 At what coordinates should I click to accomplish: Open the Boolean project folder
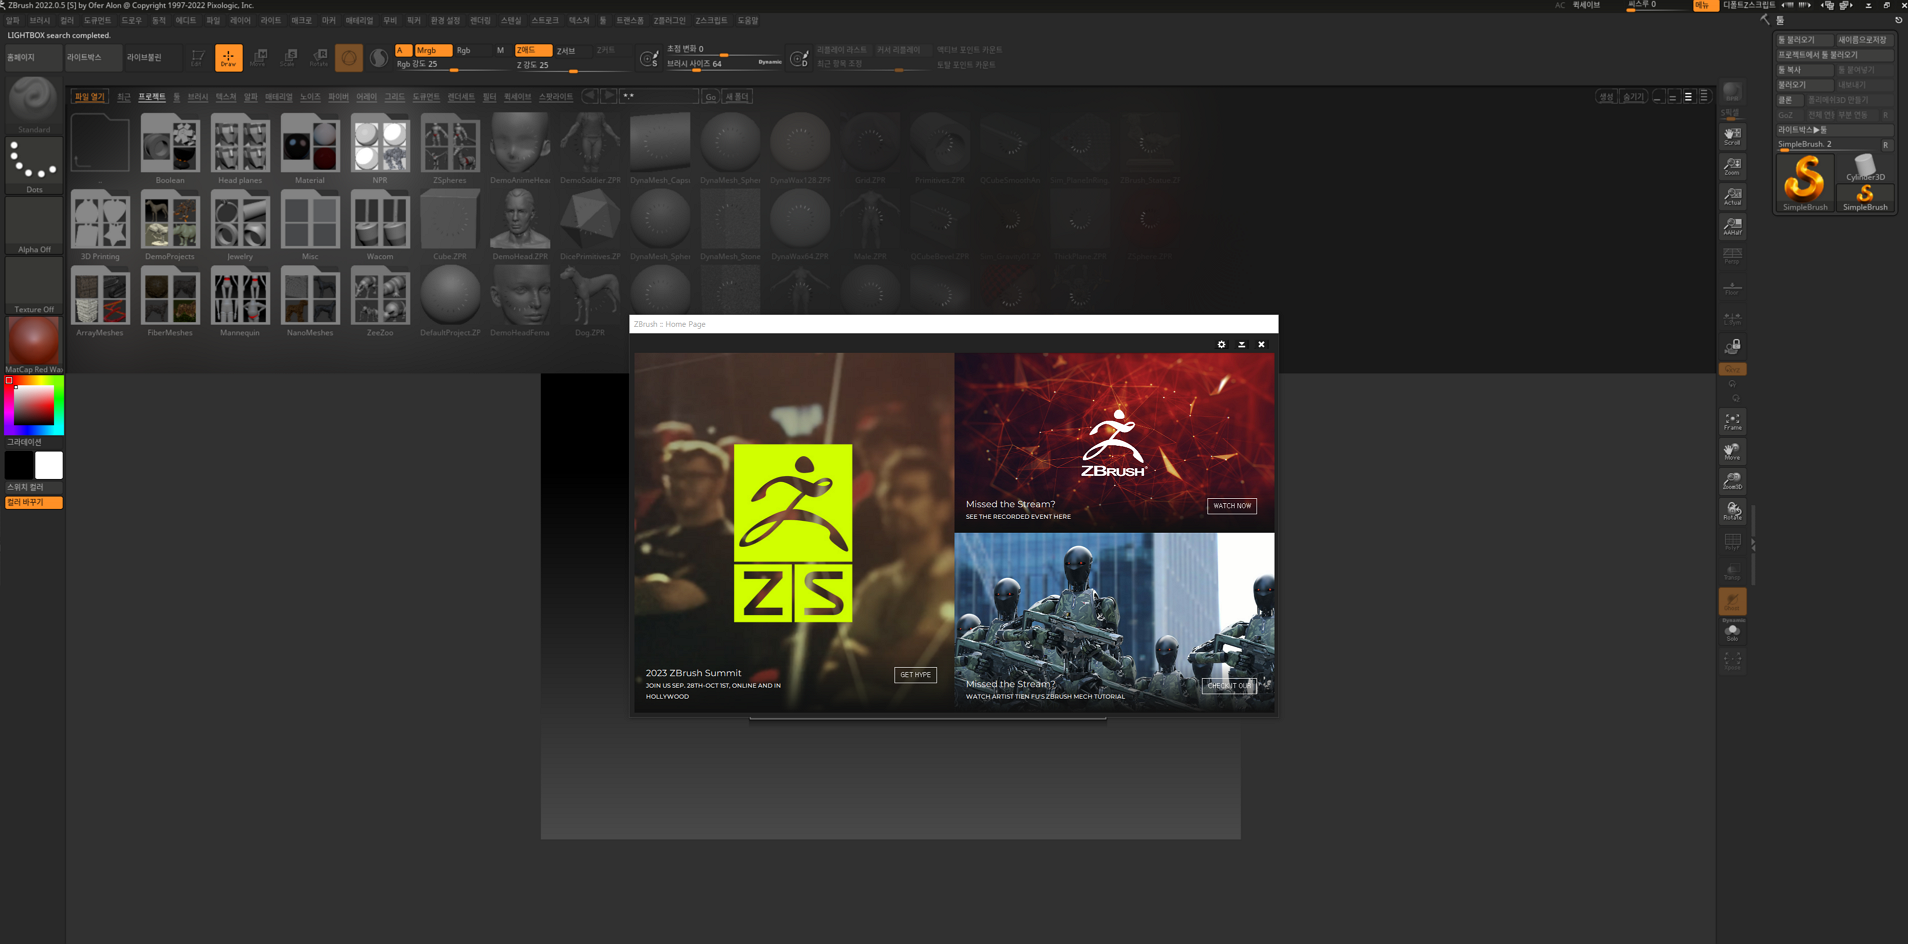pos(170,148)
